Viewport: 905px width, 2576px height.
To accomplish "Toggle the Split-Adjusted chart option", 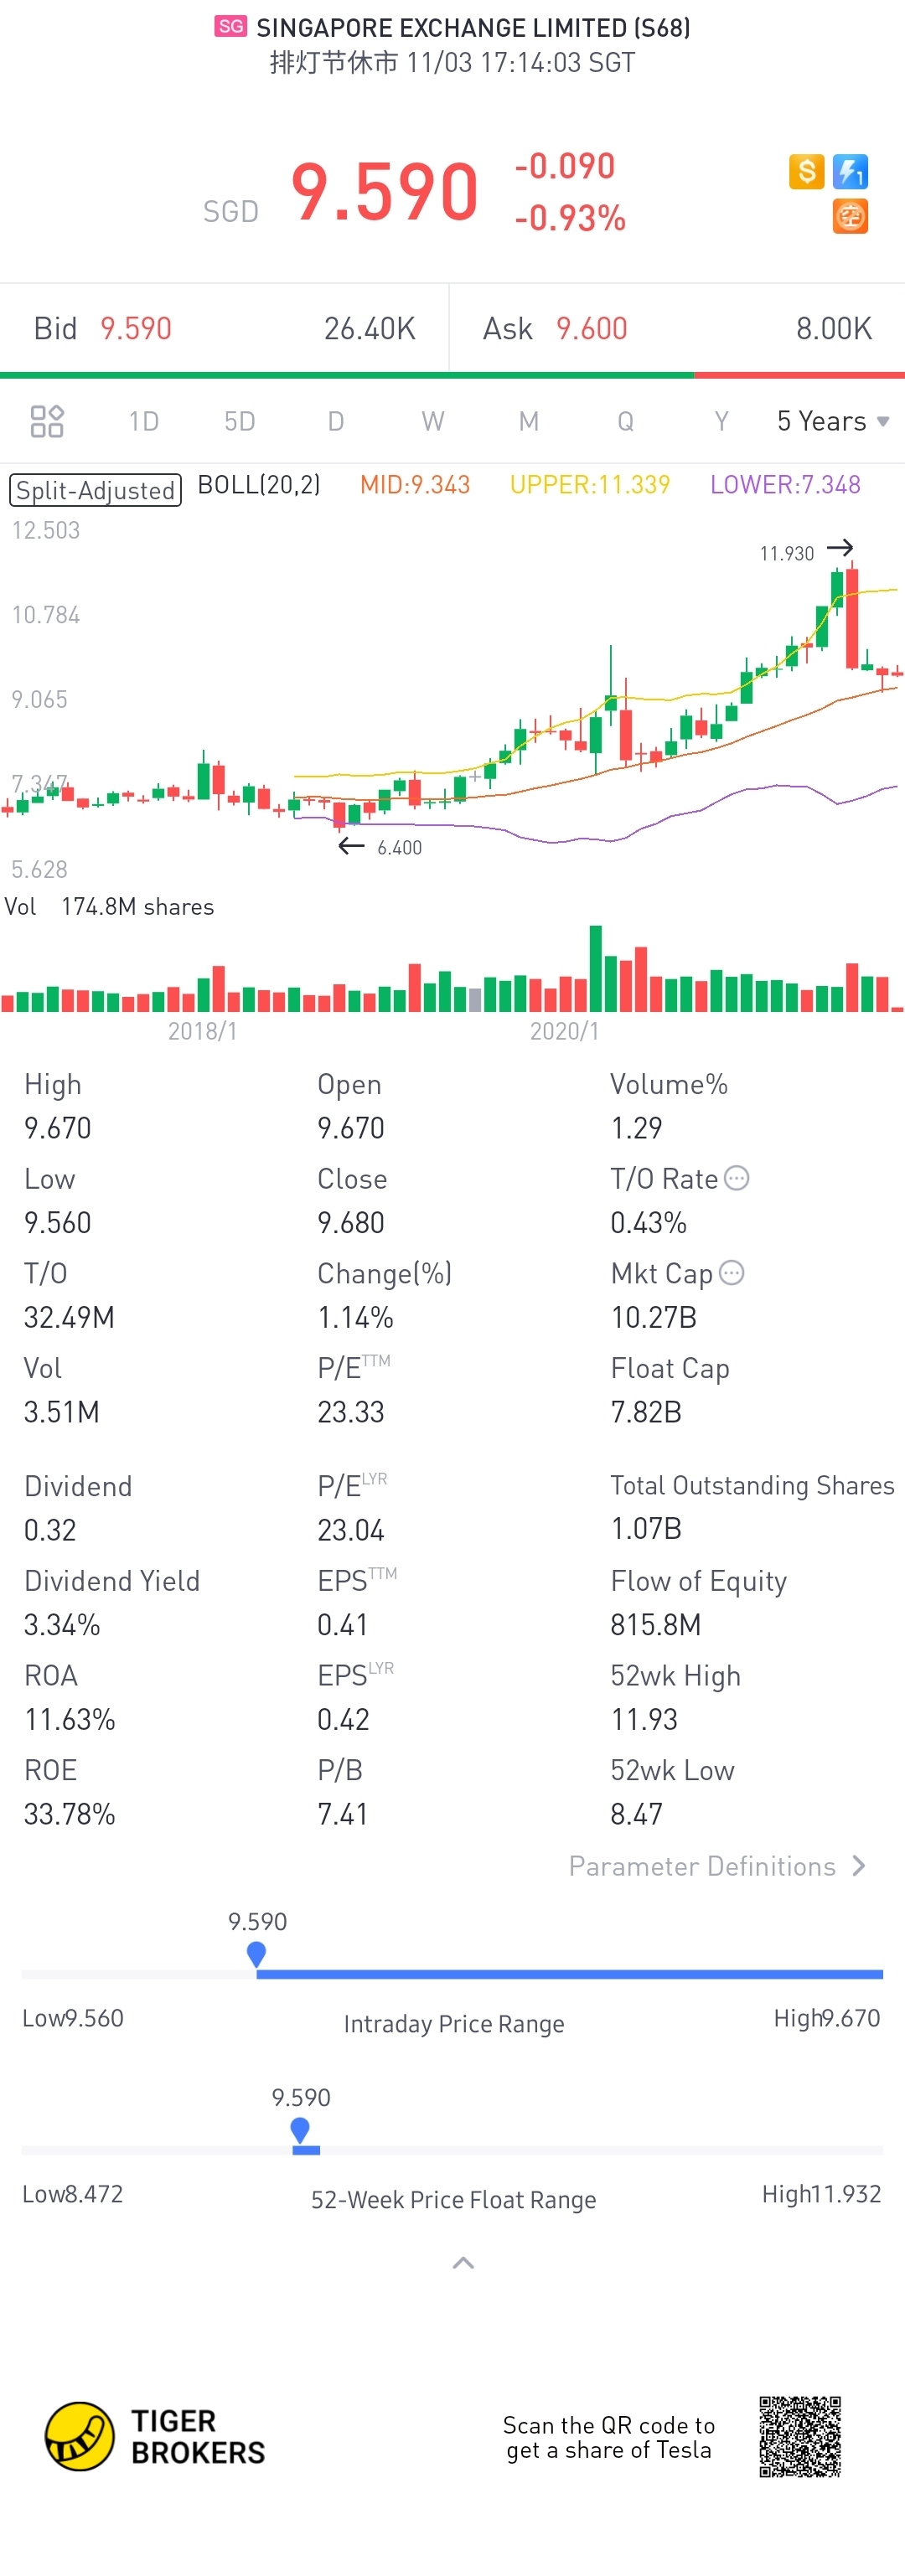I will [x=95, y=490].
